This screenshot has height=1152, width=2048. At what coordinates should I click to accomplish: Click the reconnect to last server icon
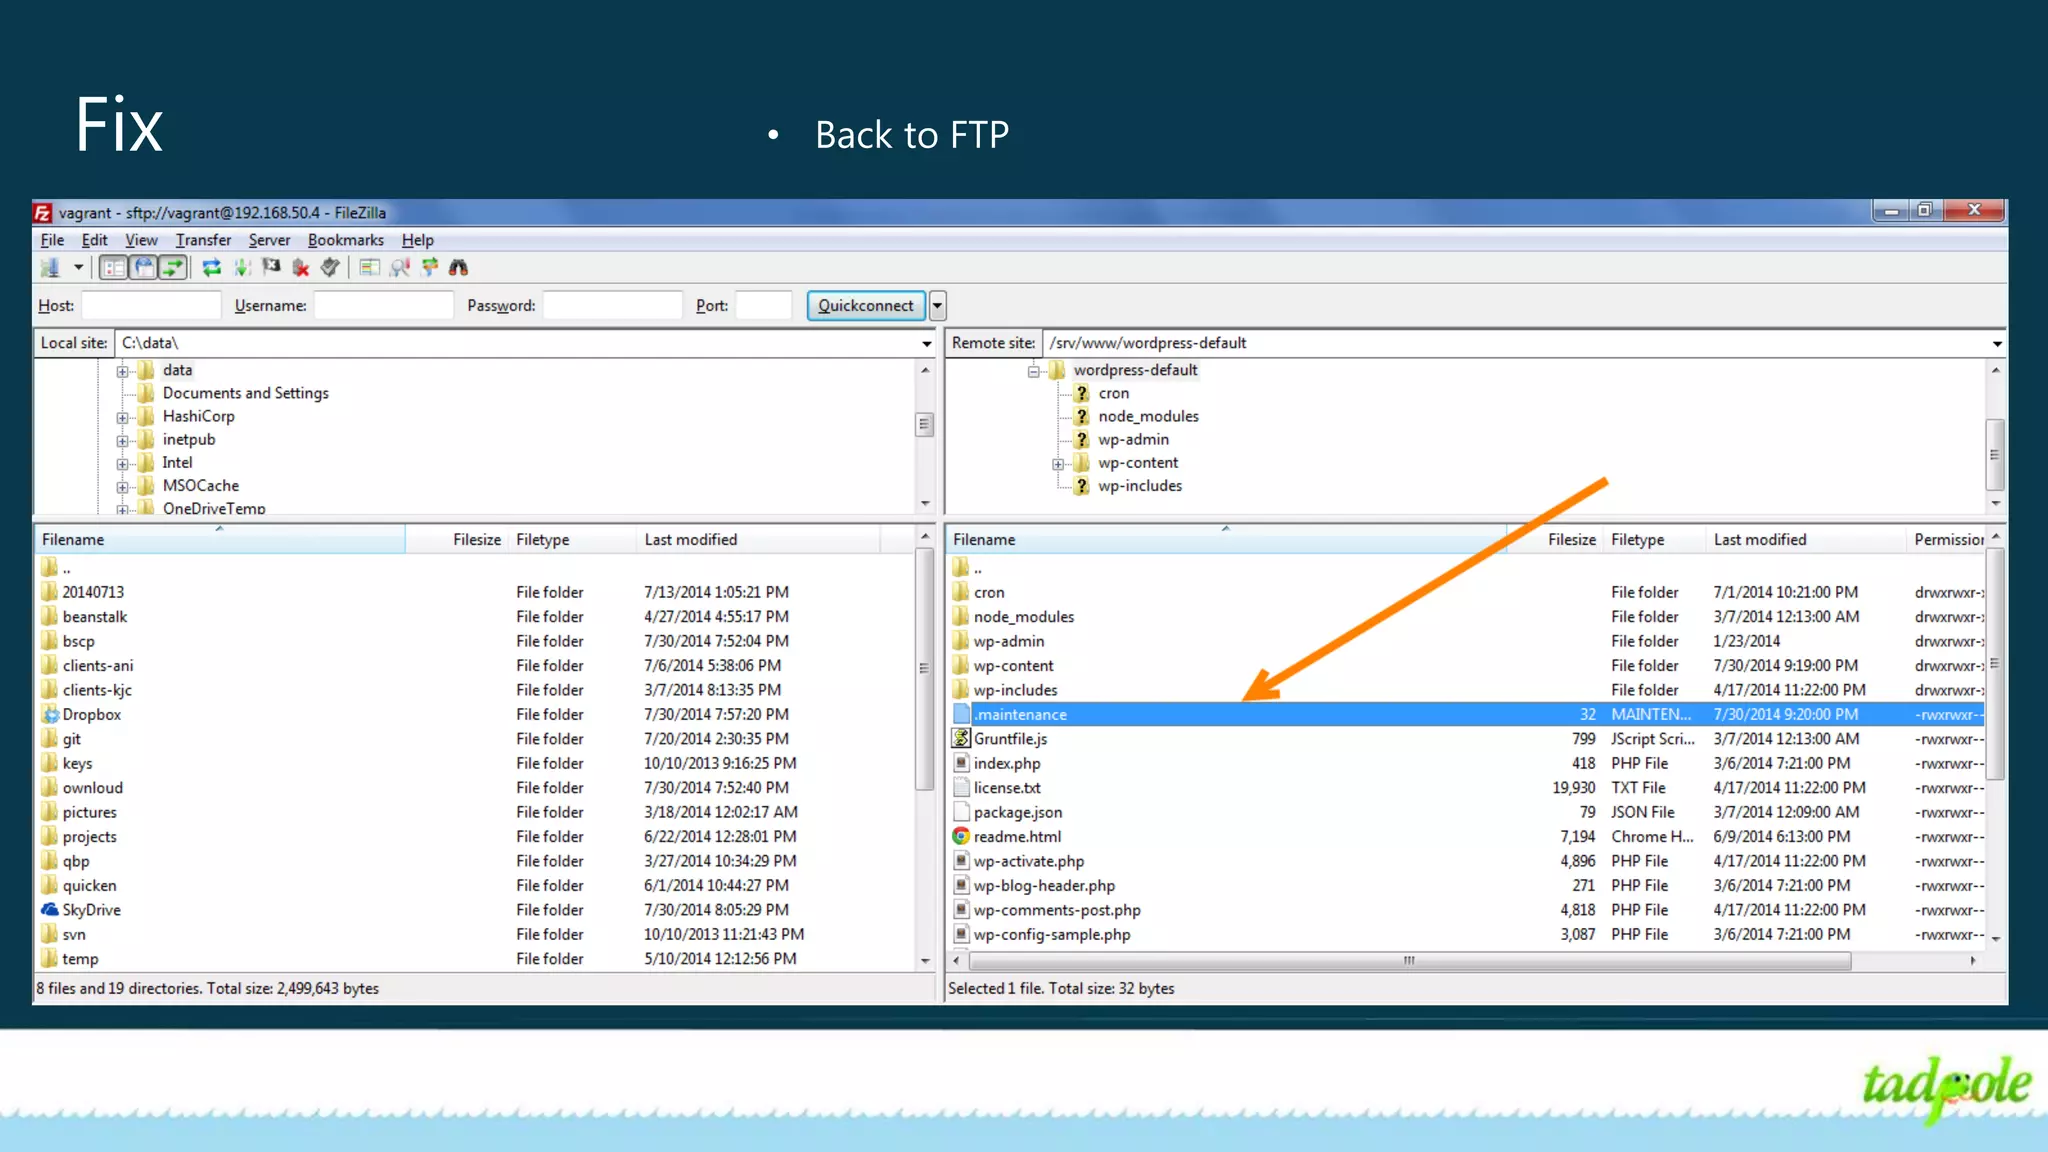[330, 267]
